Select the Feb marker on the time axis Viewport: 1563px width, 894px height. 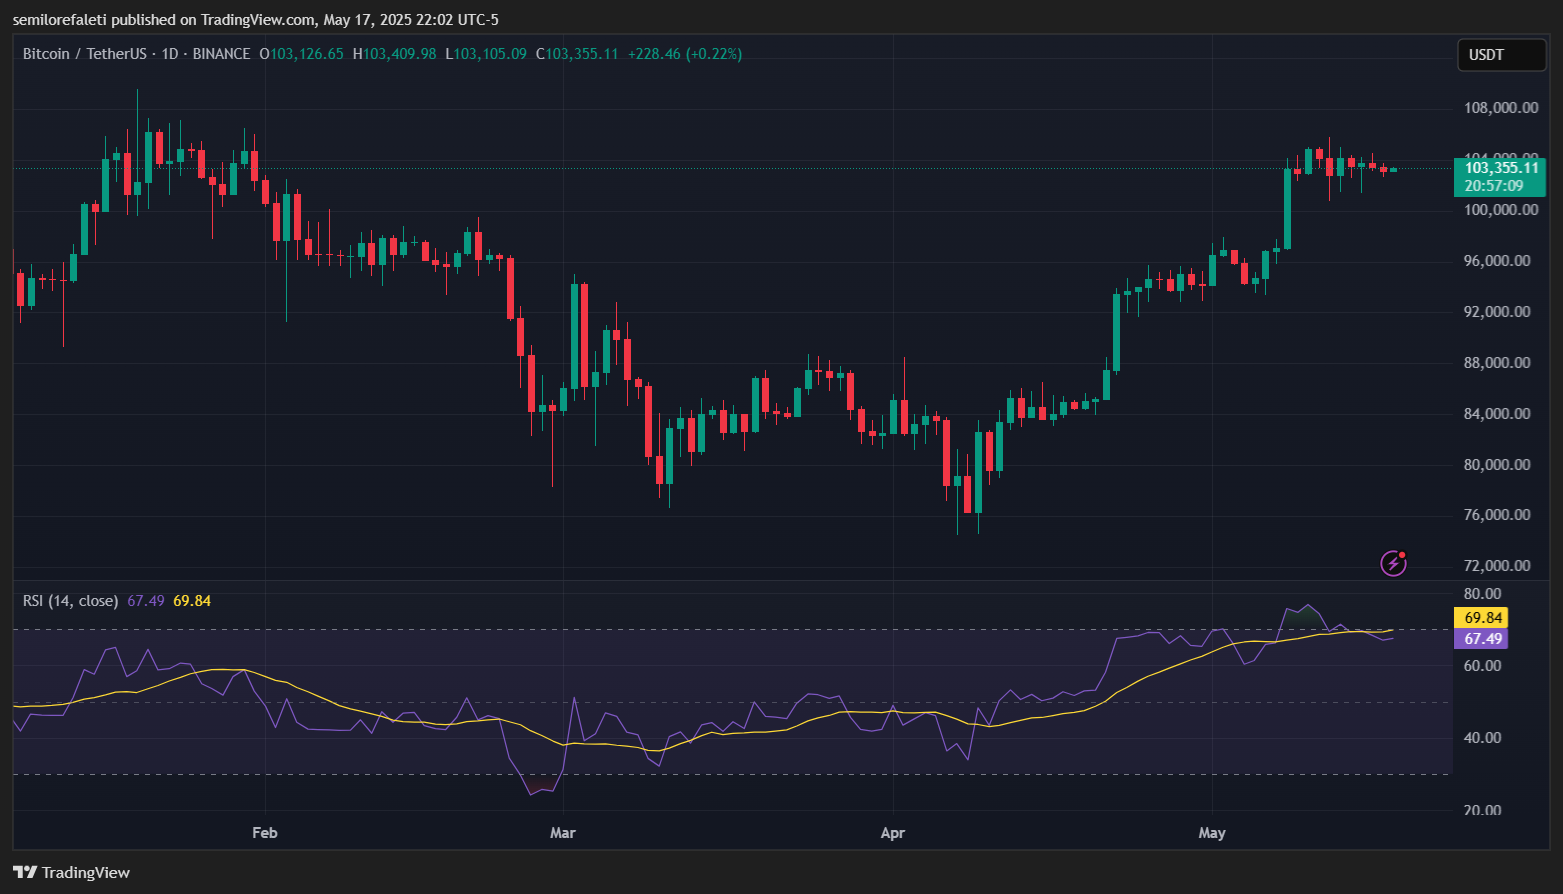[264, 833]
